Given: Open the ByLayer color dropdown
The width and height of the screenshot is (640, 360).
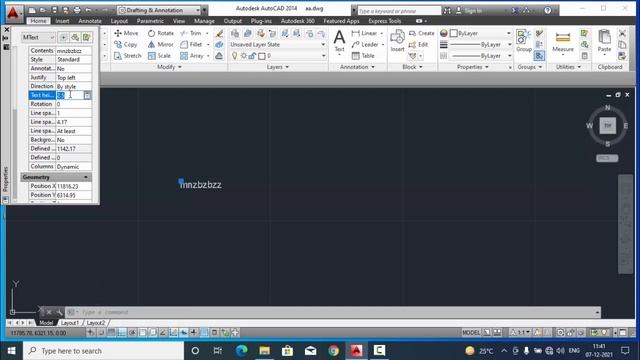Looking at the screenshot, I should coord(509,33).
